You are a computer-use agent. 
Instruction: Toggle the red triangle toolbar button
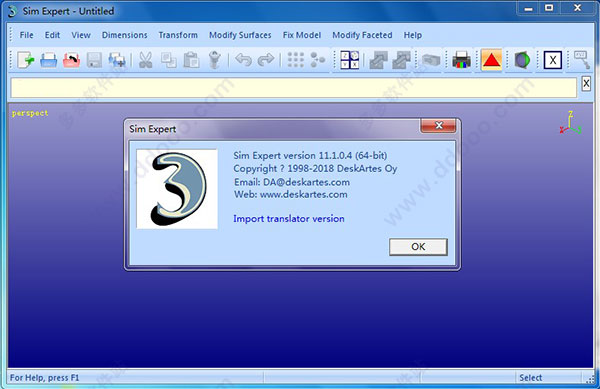[491, 60]
